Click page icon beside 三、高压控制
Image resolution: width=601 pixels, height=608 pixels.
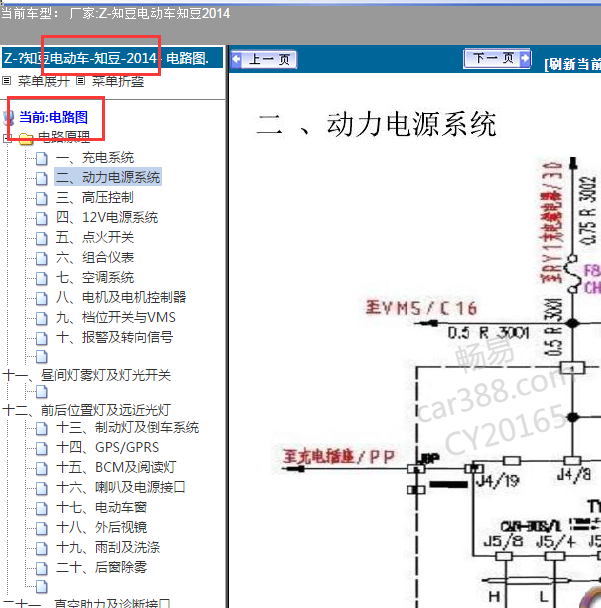tap(41, 198)
